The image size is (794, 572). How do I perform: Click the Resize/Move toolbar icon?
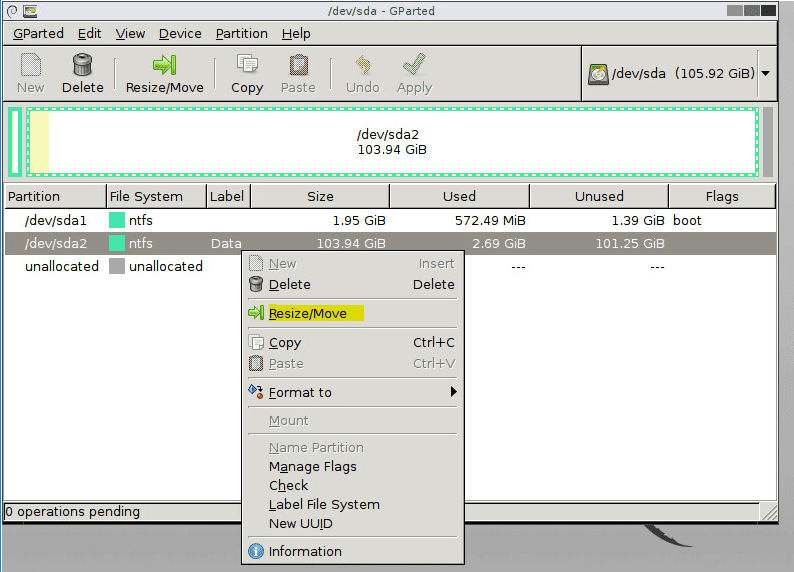165,65
